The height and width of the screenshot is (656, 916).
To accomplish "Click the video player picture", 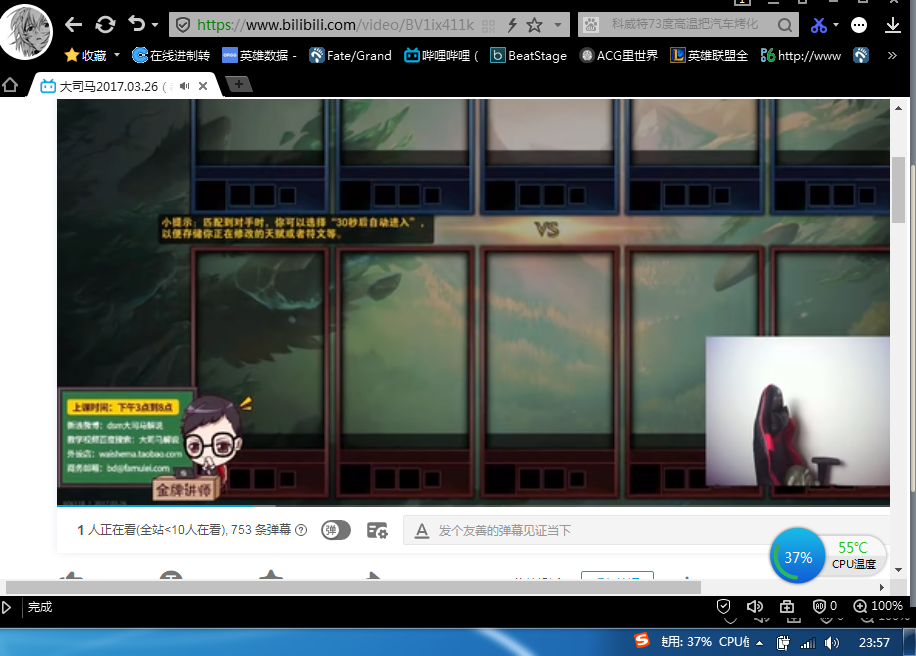I will 473,301.
